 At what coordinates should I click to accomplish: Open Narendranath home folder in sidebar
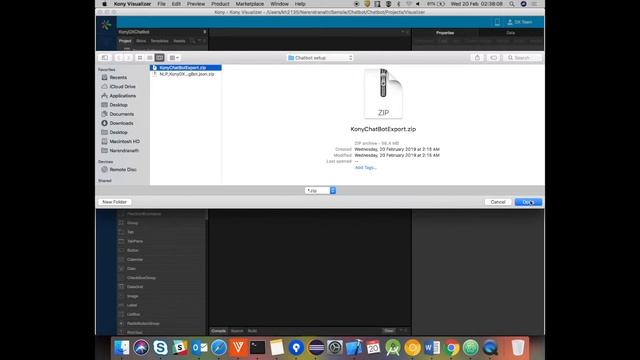tap(124, 150)
